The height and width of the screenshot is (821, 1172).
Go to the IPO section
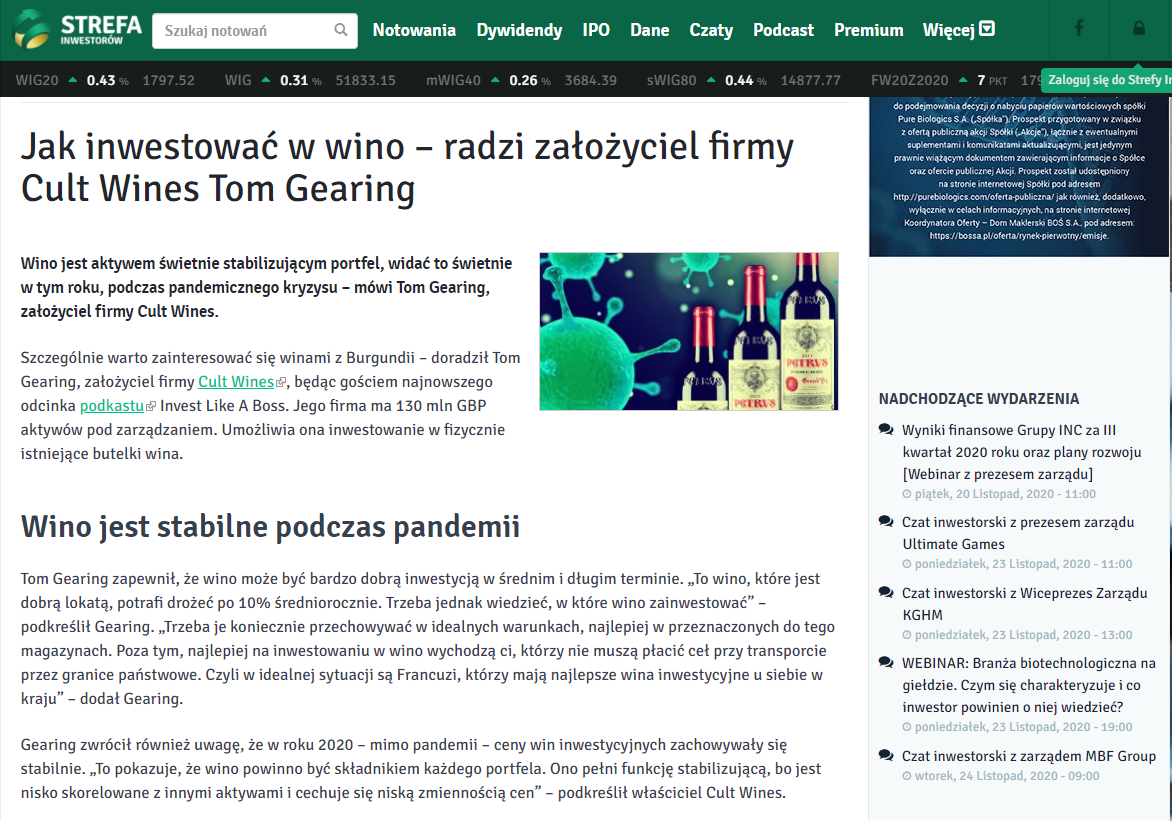(596, 30)
